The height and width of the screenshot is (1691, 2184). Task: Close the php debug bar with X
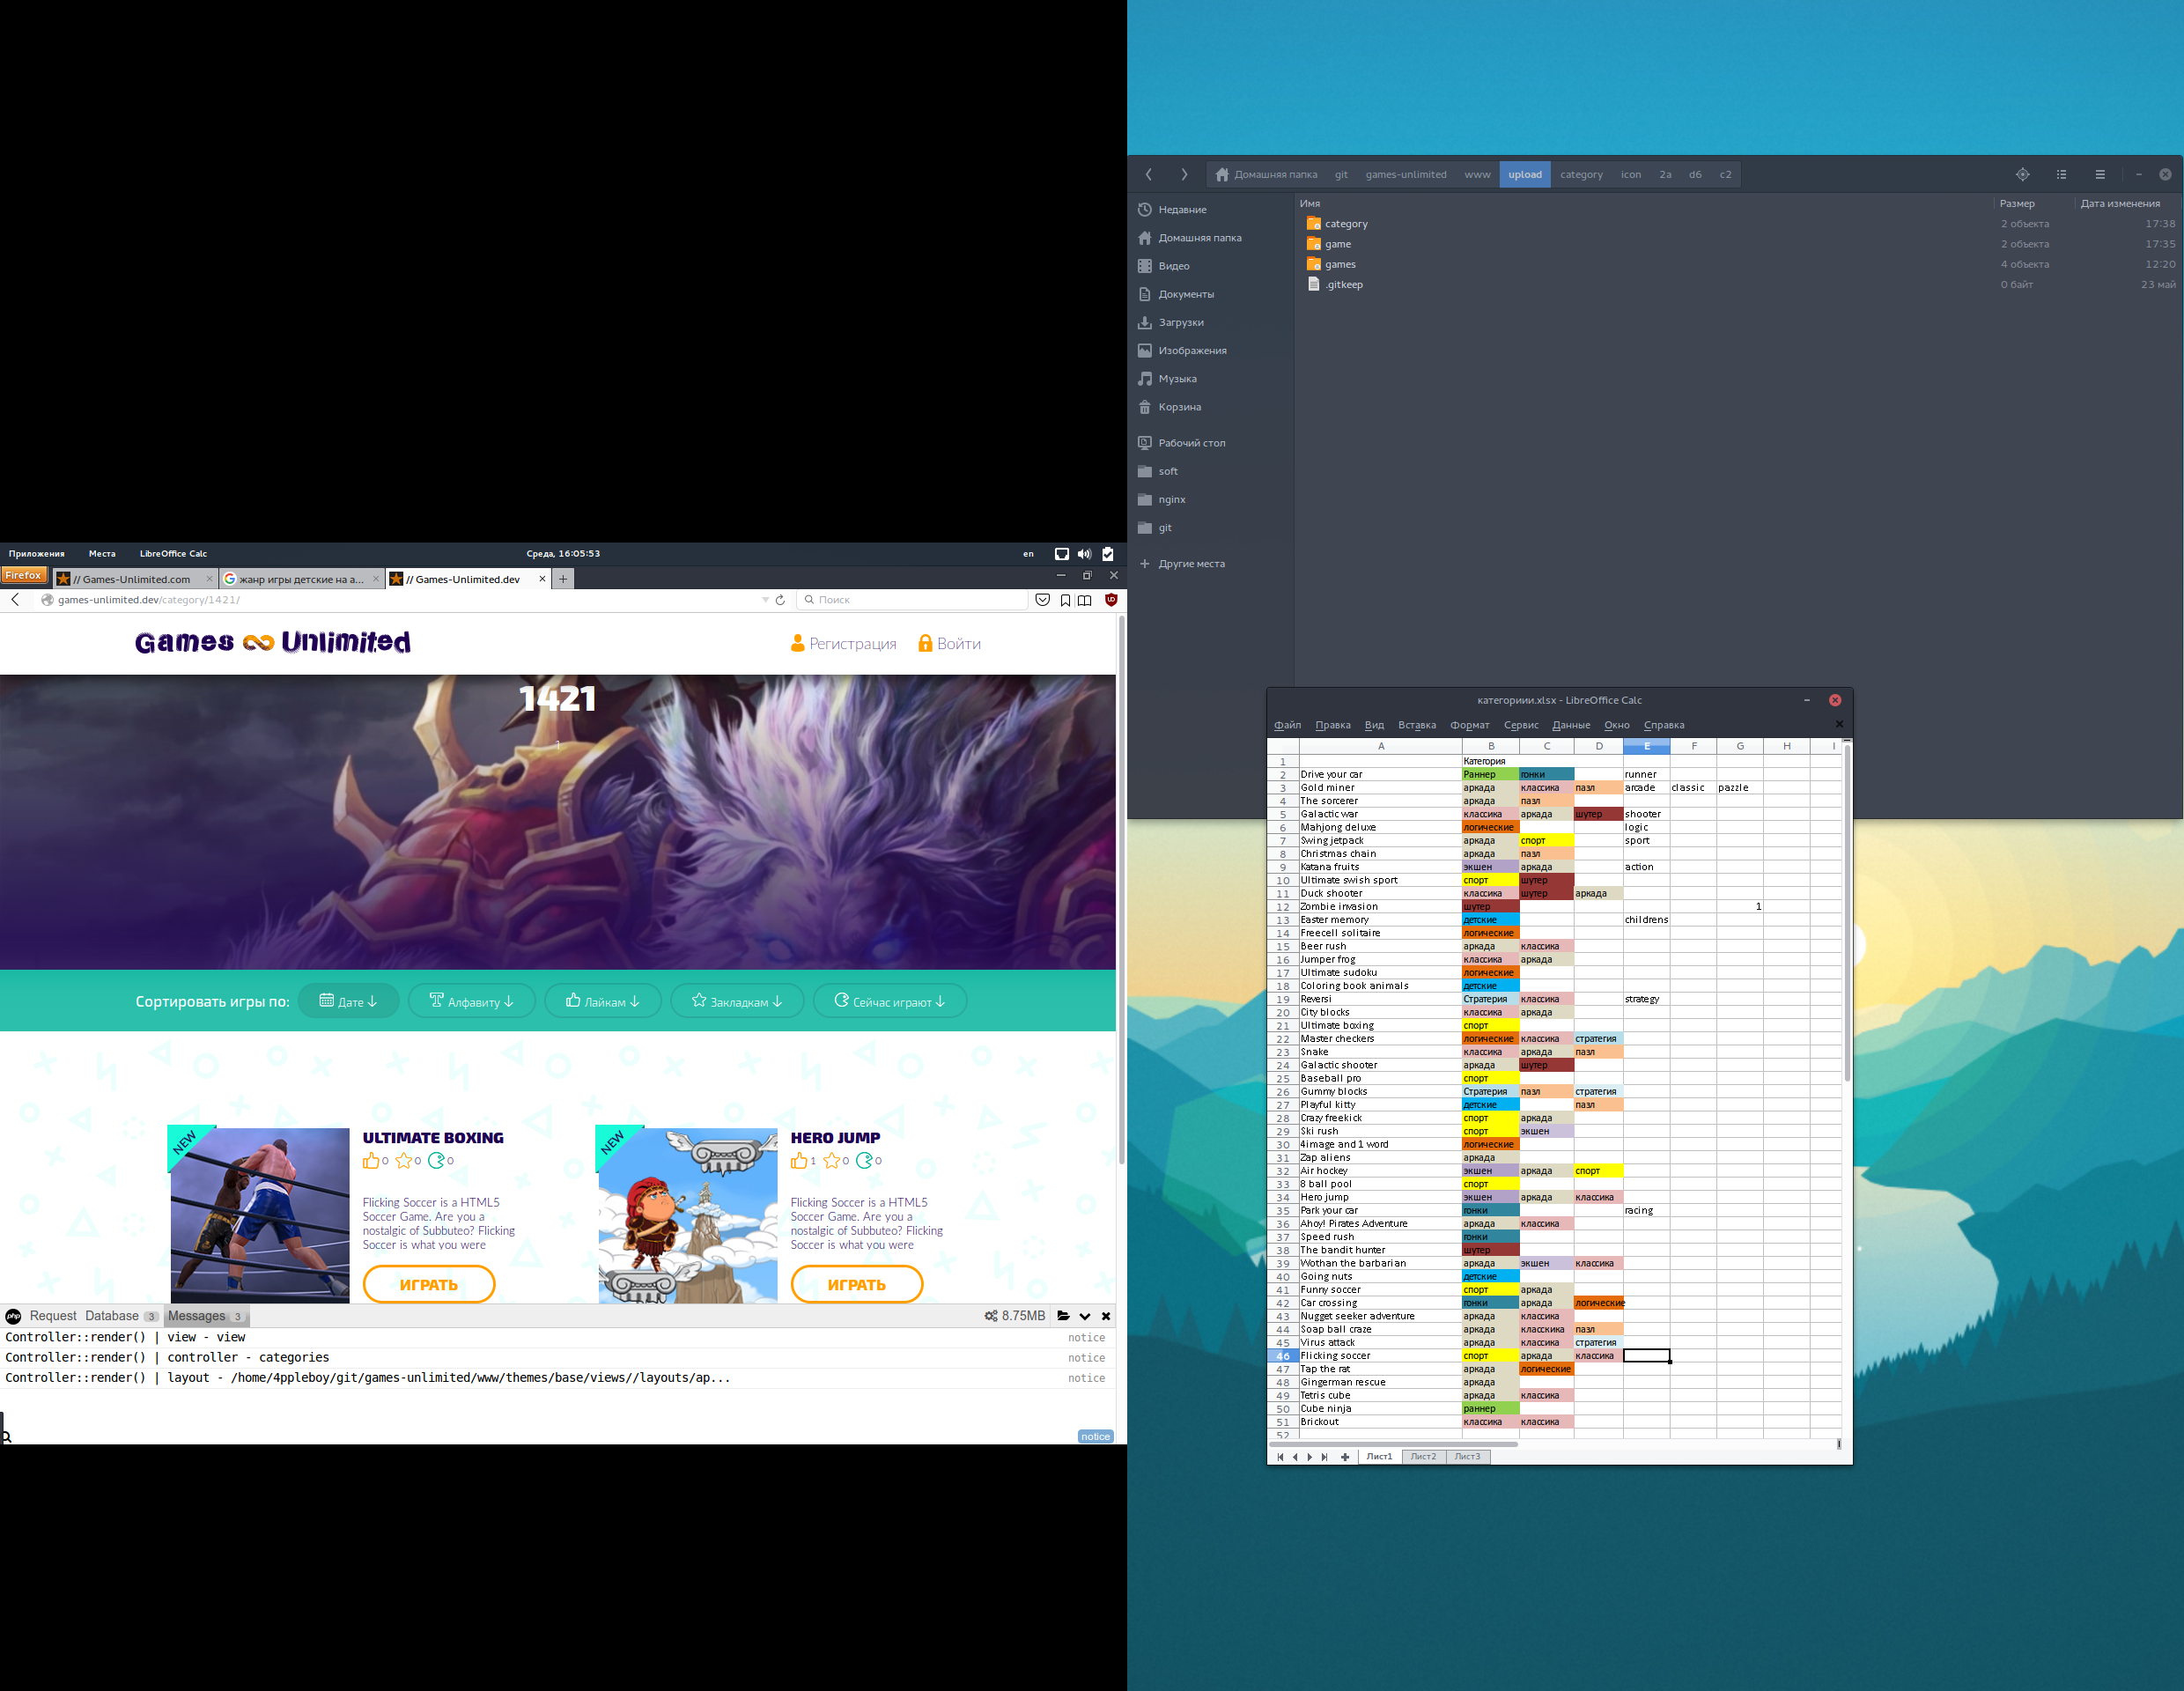pyautogui.click(x=1106, y=1316)
